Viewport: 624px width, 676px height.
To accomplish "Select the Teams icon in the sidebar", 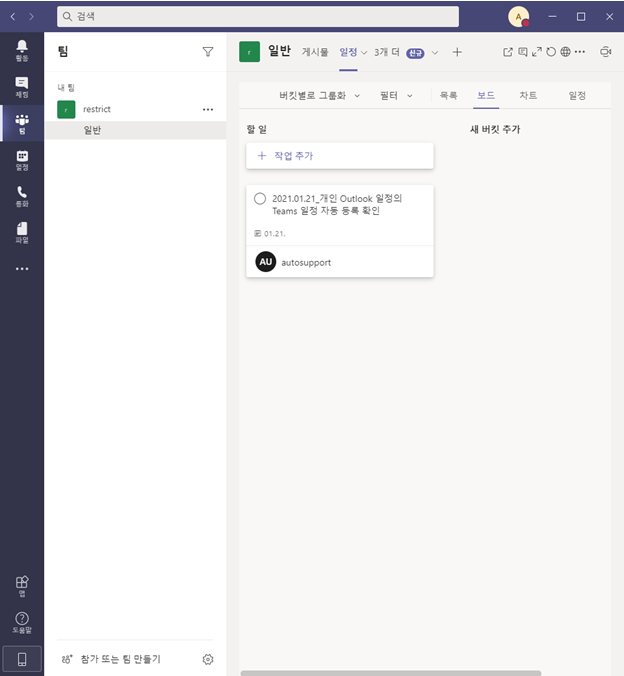I will 22,124.
